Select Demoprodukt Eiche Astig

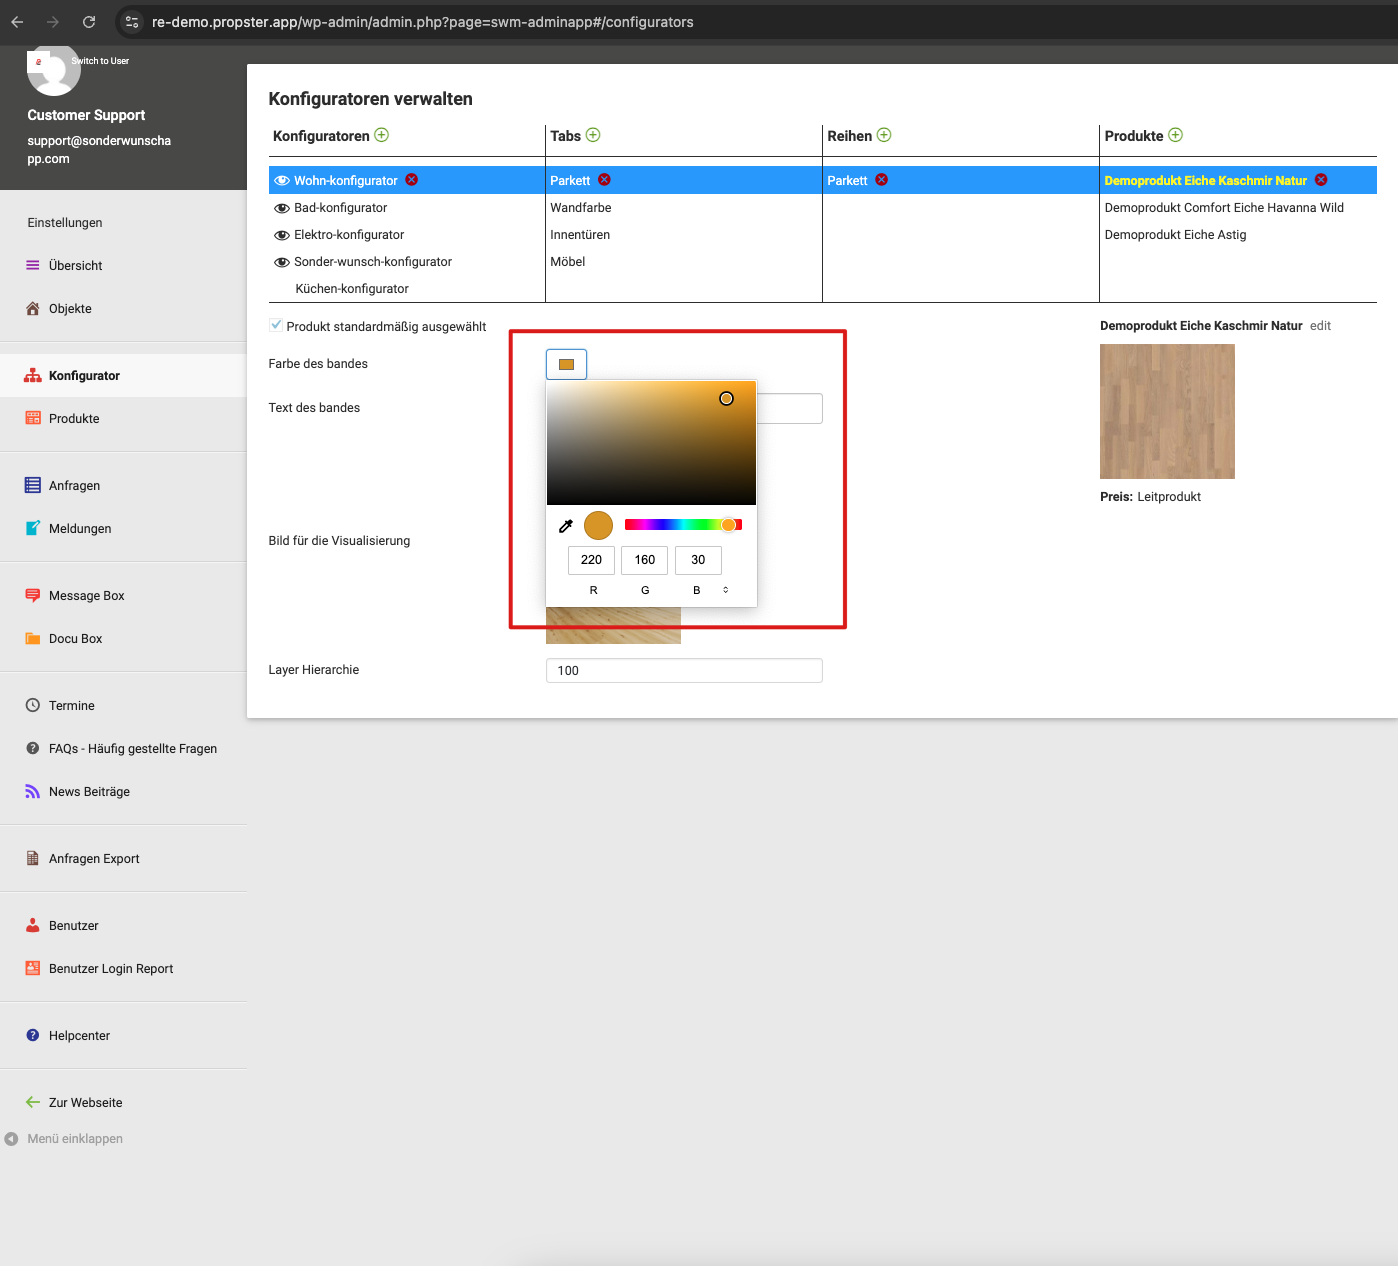pyautogui.click(x=1175, y=235)
